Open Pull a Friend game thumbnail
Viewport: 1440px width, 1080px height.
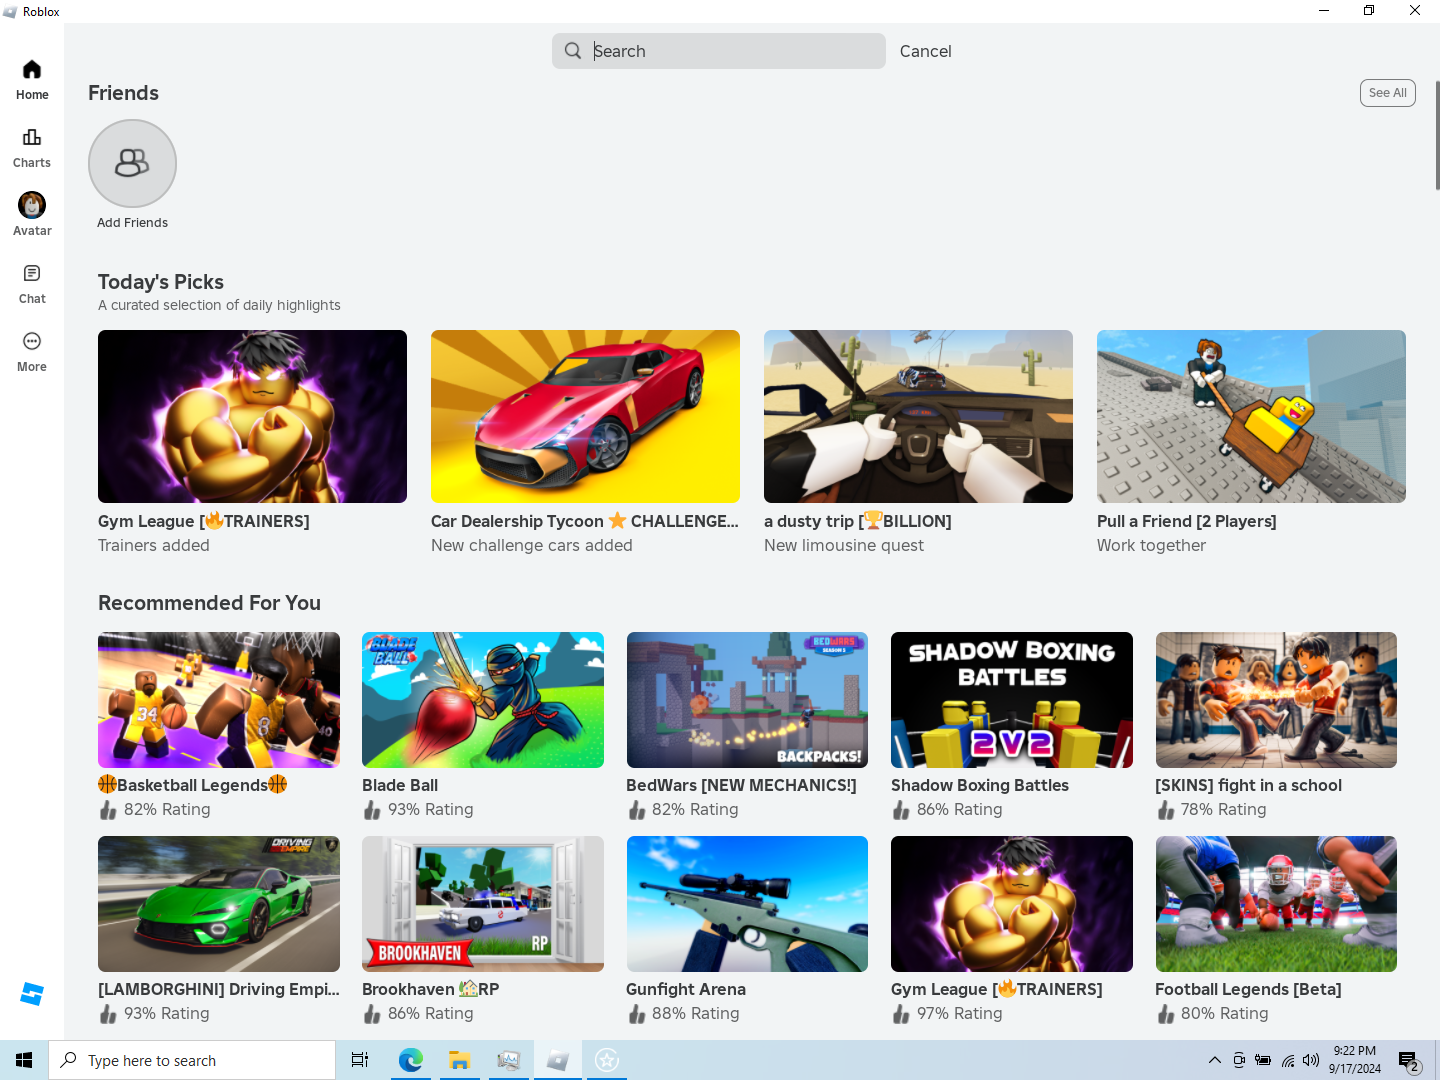pyautogui.click(x=1251, y=416)
